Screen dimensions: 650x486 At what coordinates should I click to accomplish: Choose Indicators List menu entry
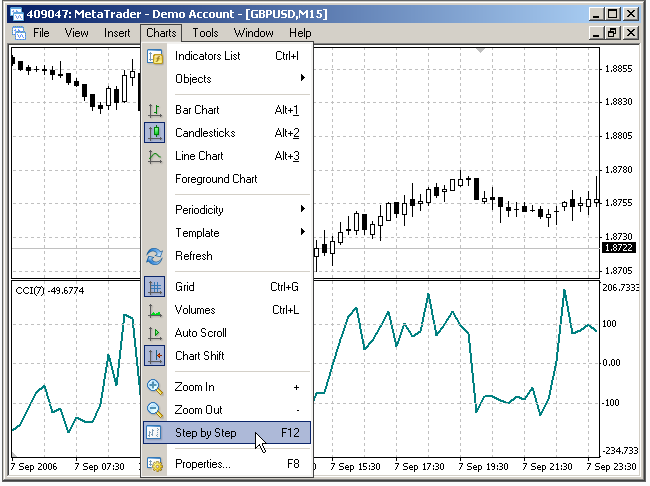click(227, 56)
